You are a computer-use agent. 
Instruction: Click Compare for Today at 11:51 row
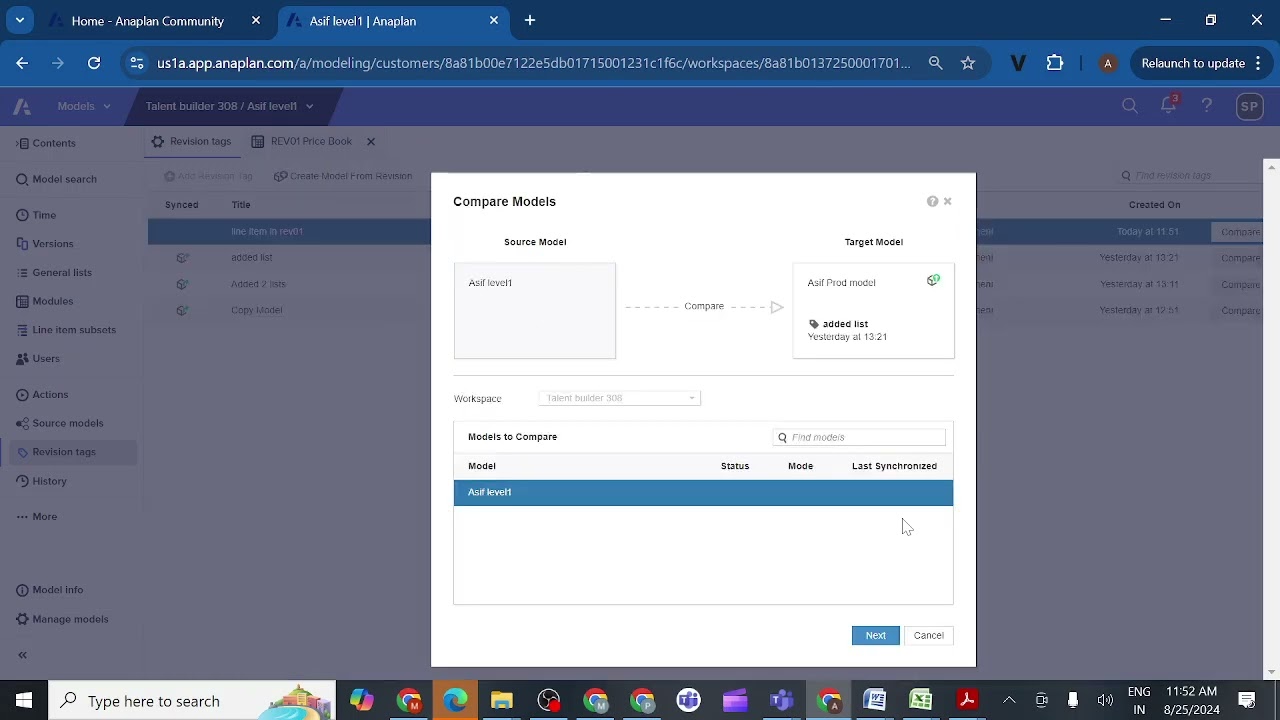coord(1240,232)
